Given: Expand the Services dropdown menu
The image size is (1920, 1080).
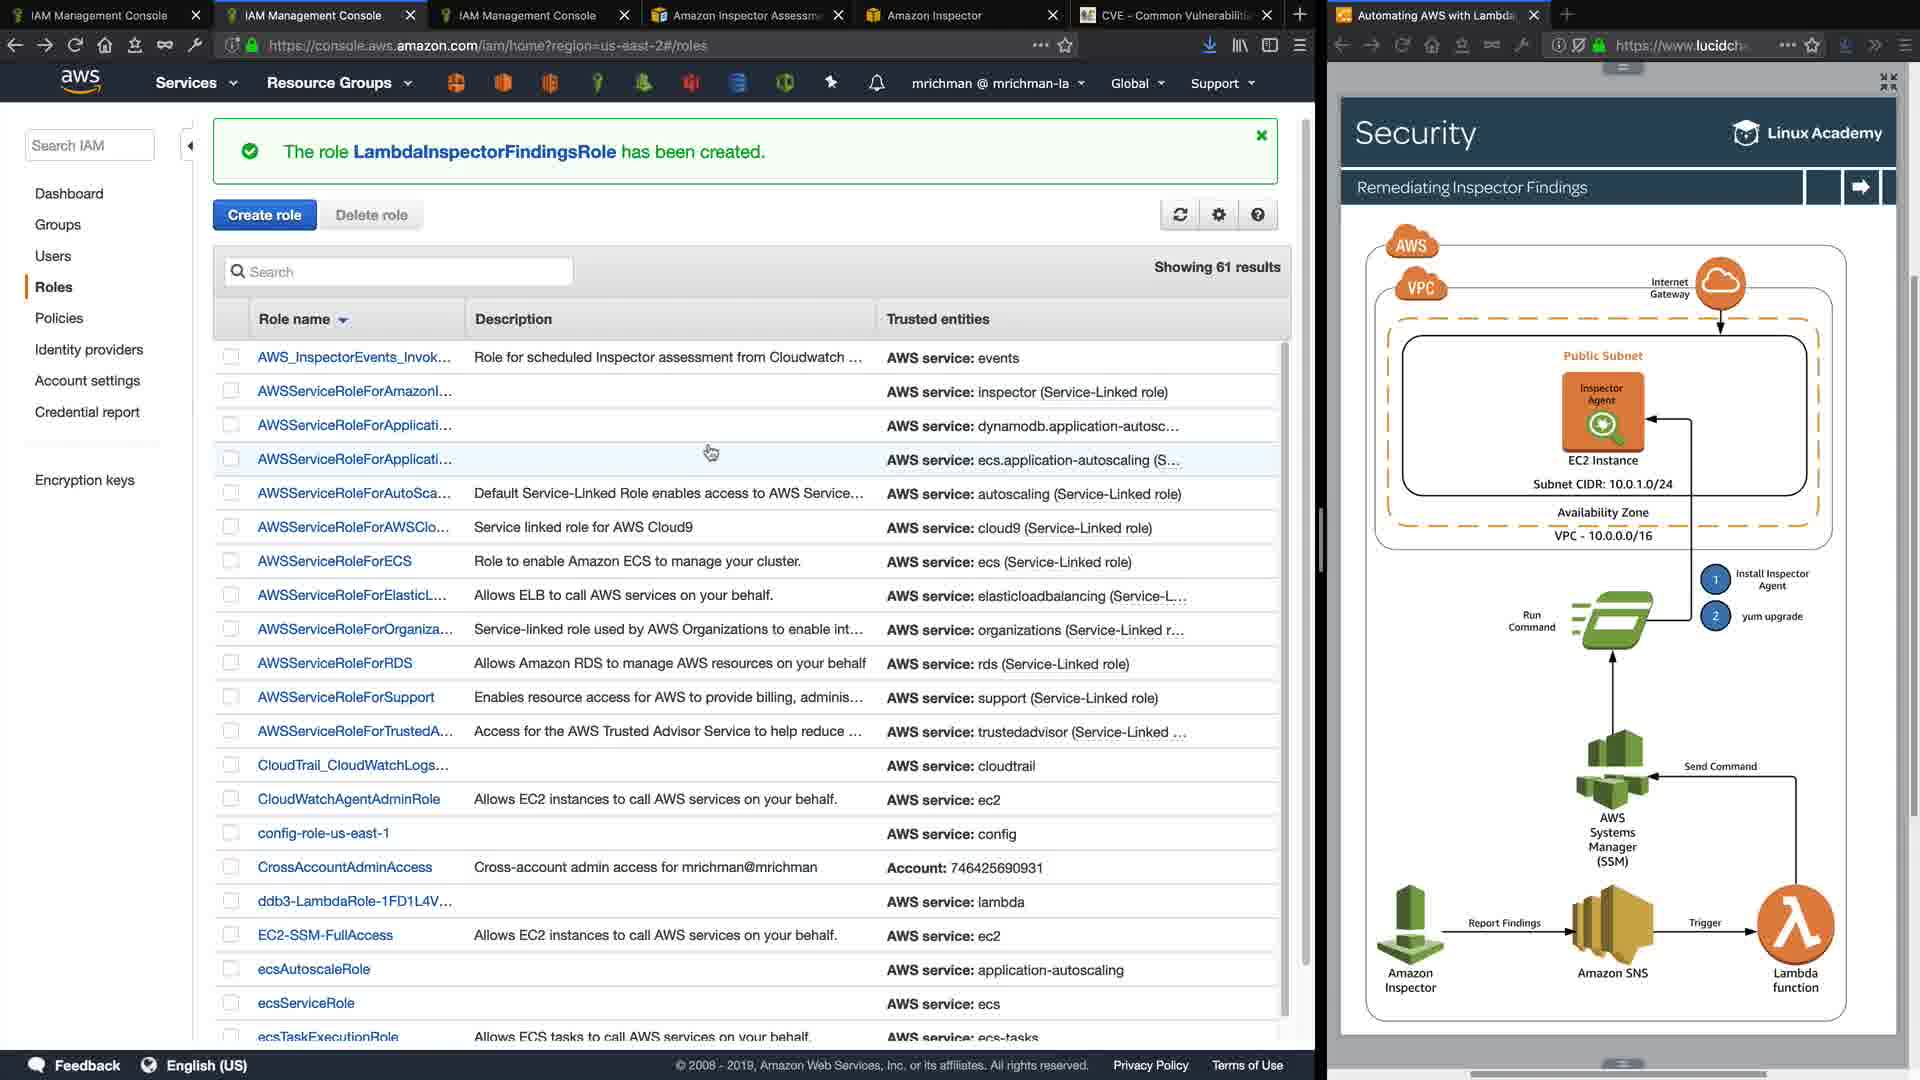Looking at the screenshot, I should [196, 83].
